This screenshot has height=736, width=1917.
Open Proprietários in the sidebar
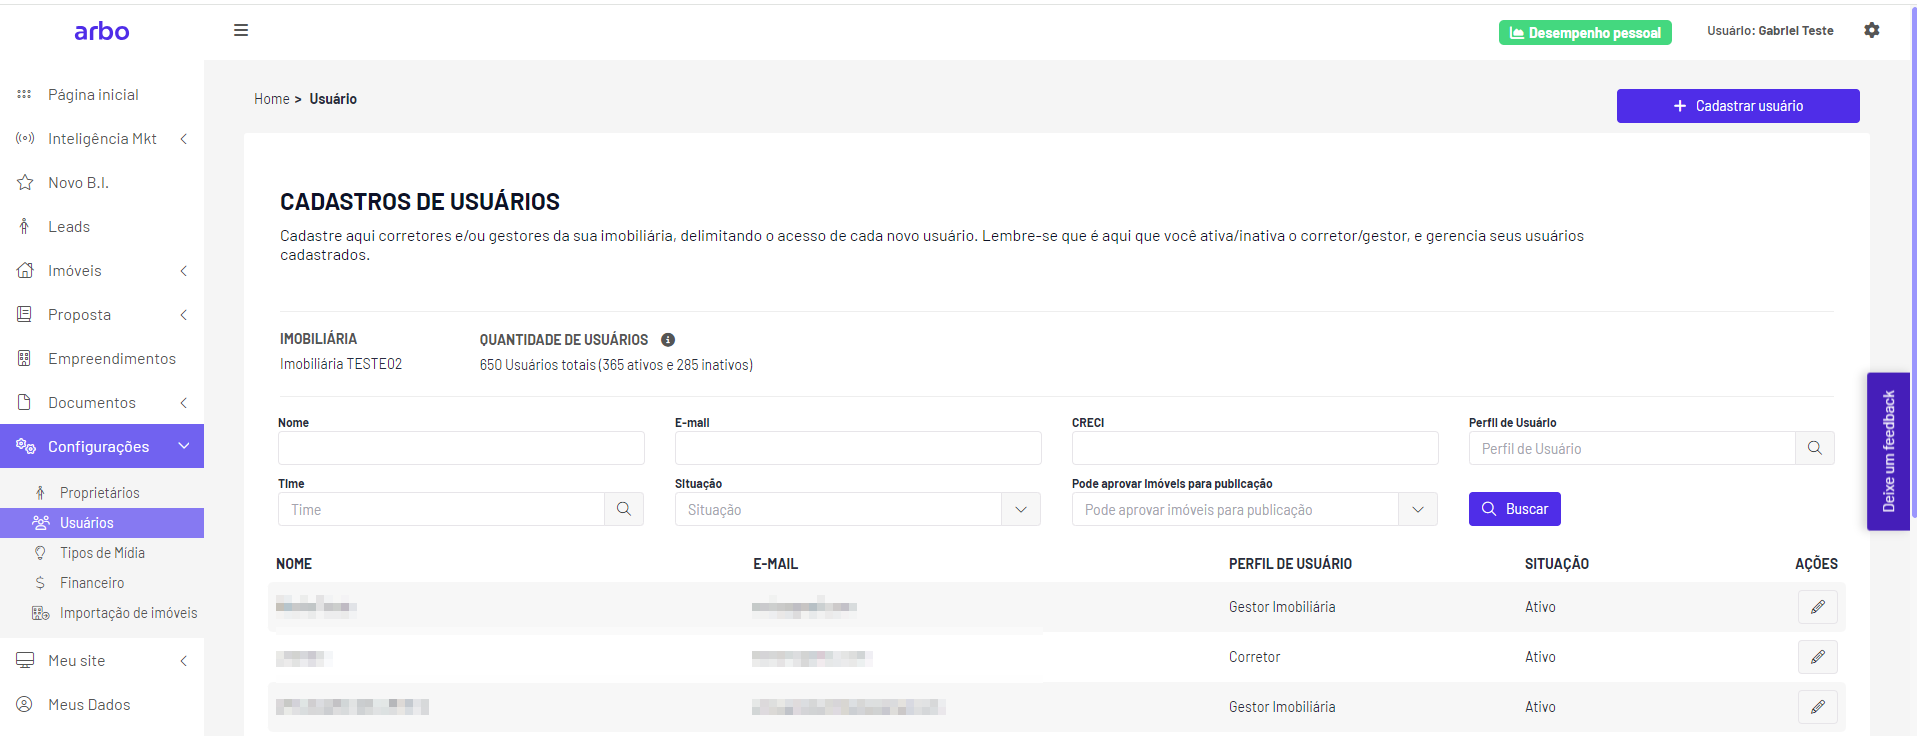[x=99, y=493]
